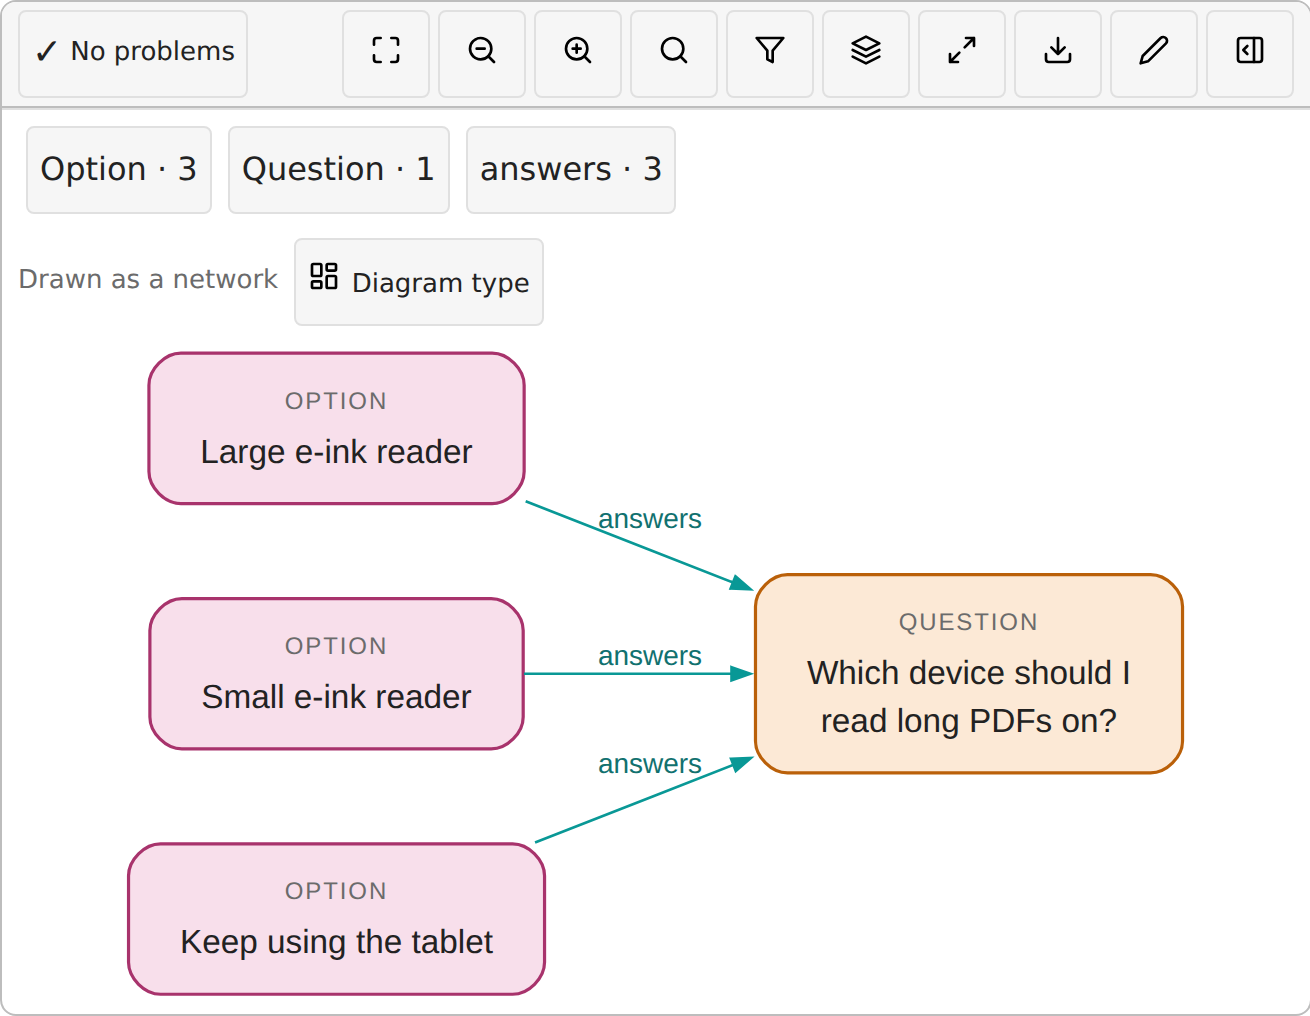Click the pencil edit icon

click(x=1154, y=54)
